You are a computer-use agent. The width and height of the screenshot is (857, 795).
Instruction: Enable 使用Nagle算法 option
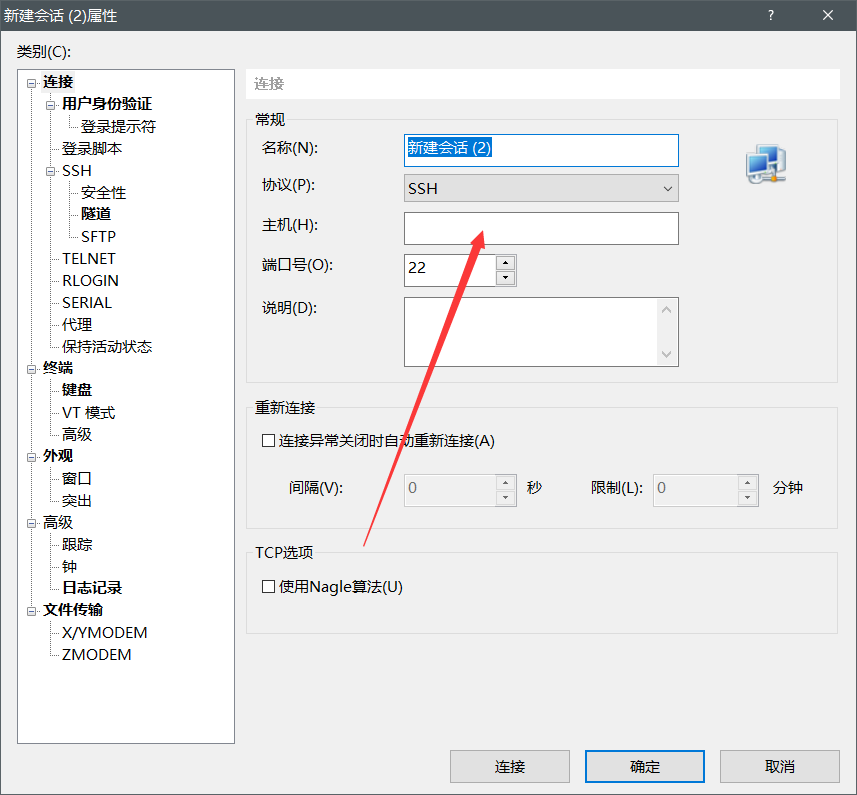coord(268,587)
